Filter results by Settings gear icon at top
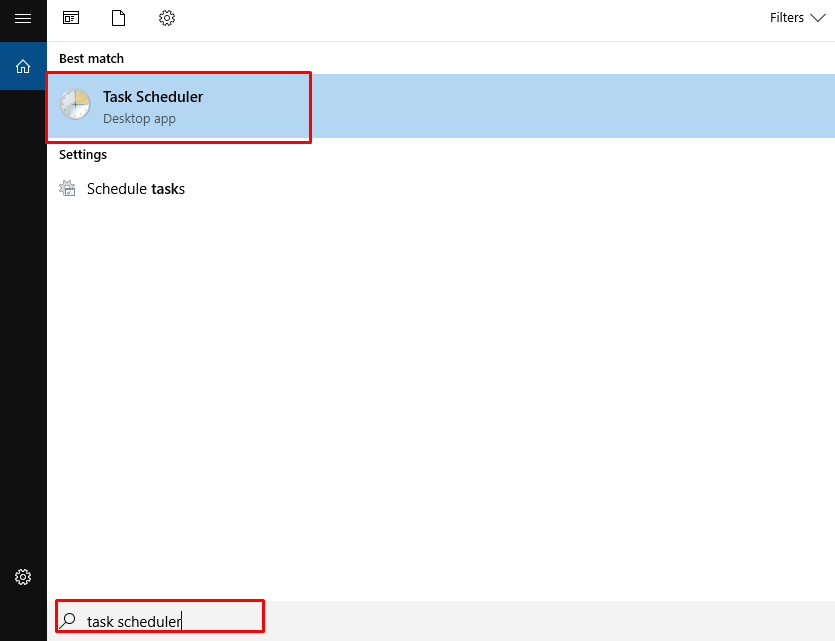Viewport: 835px width, 641px height. [167, 18]
